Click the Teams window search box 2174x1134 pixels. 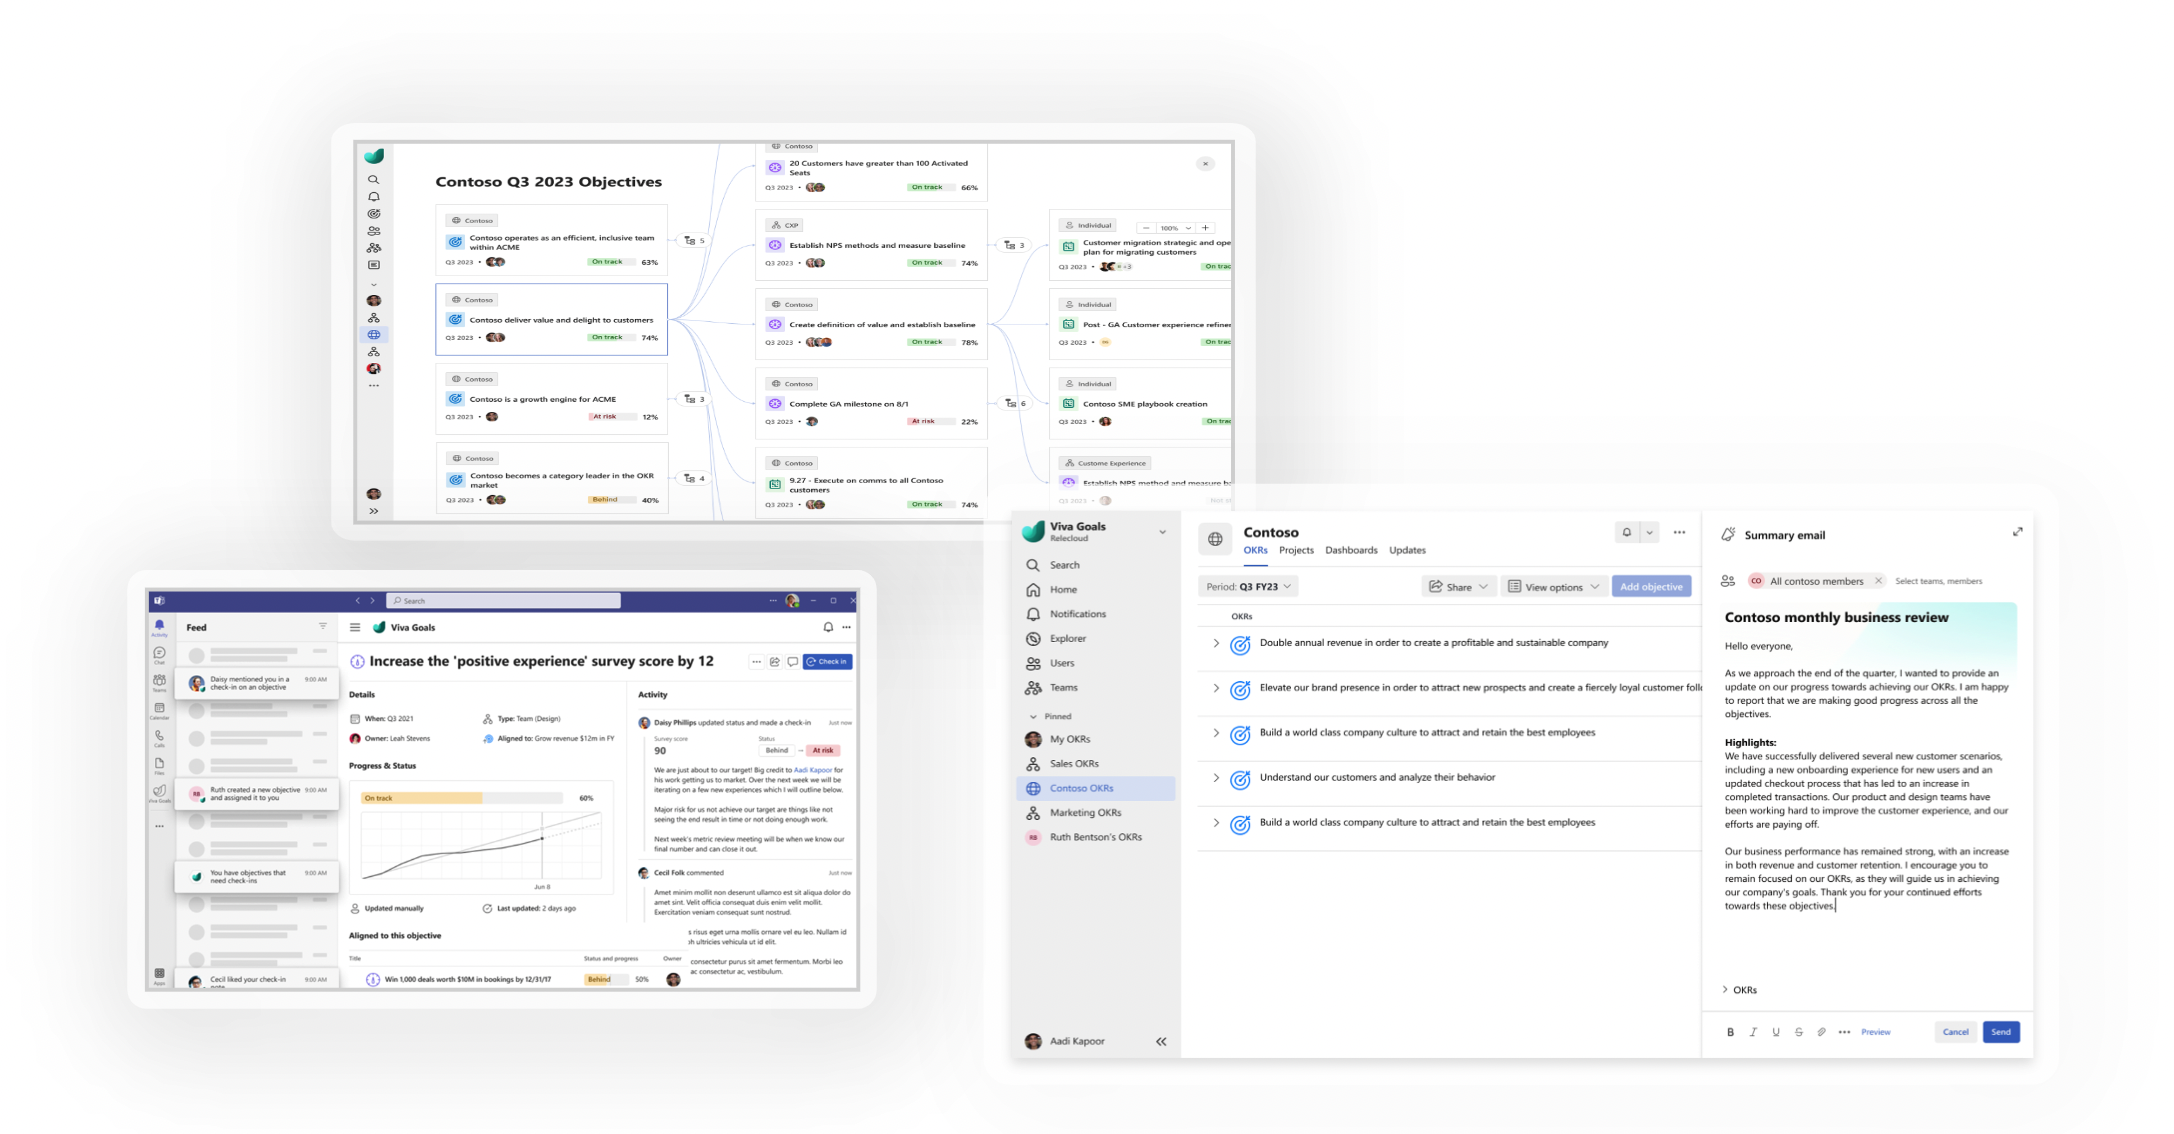click(x=503, y=601)
